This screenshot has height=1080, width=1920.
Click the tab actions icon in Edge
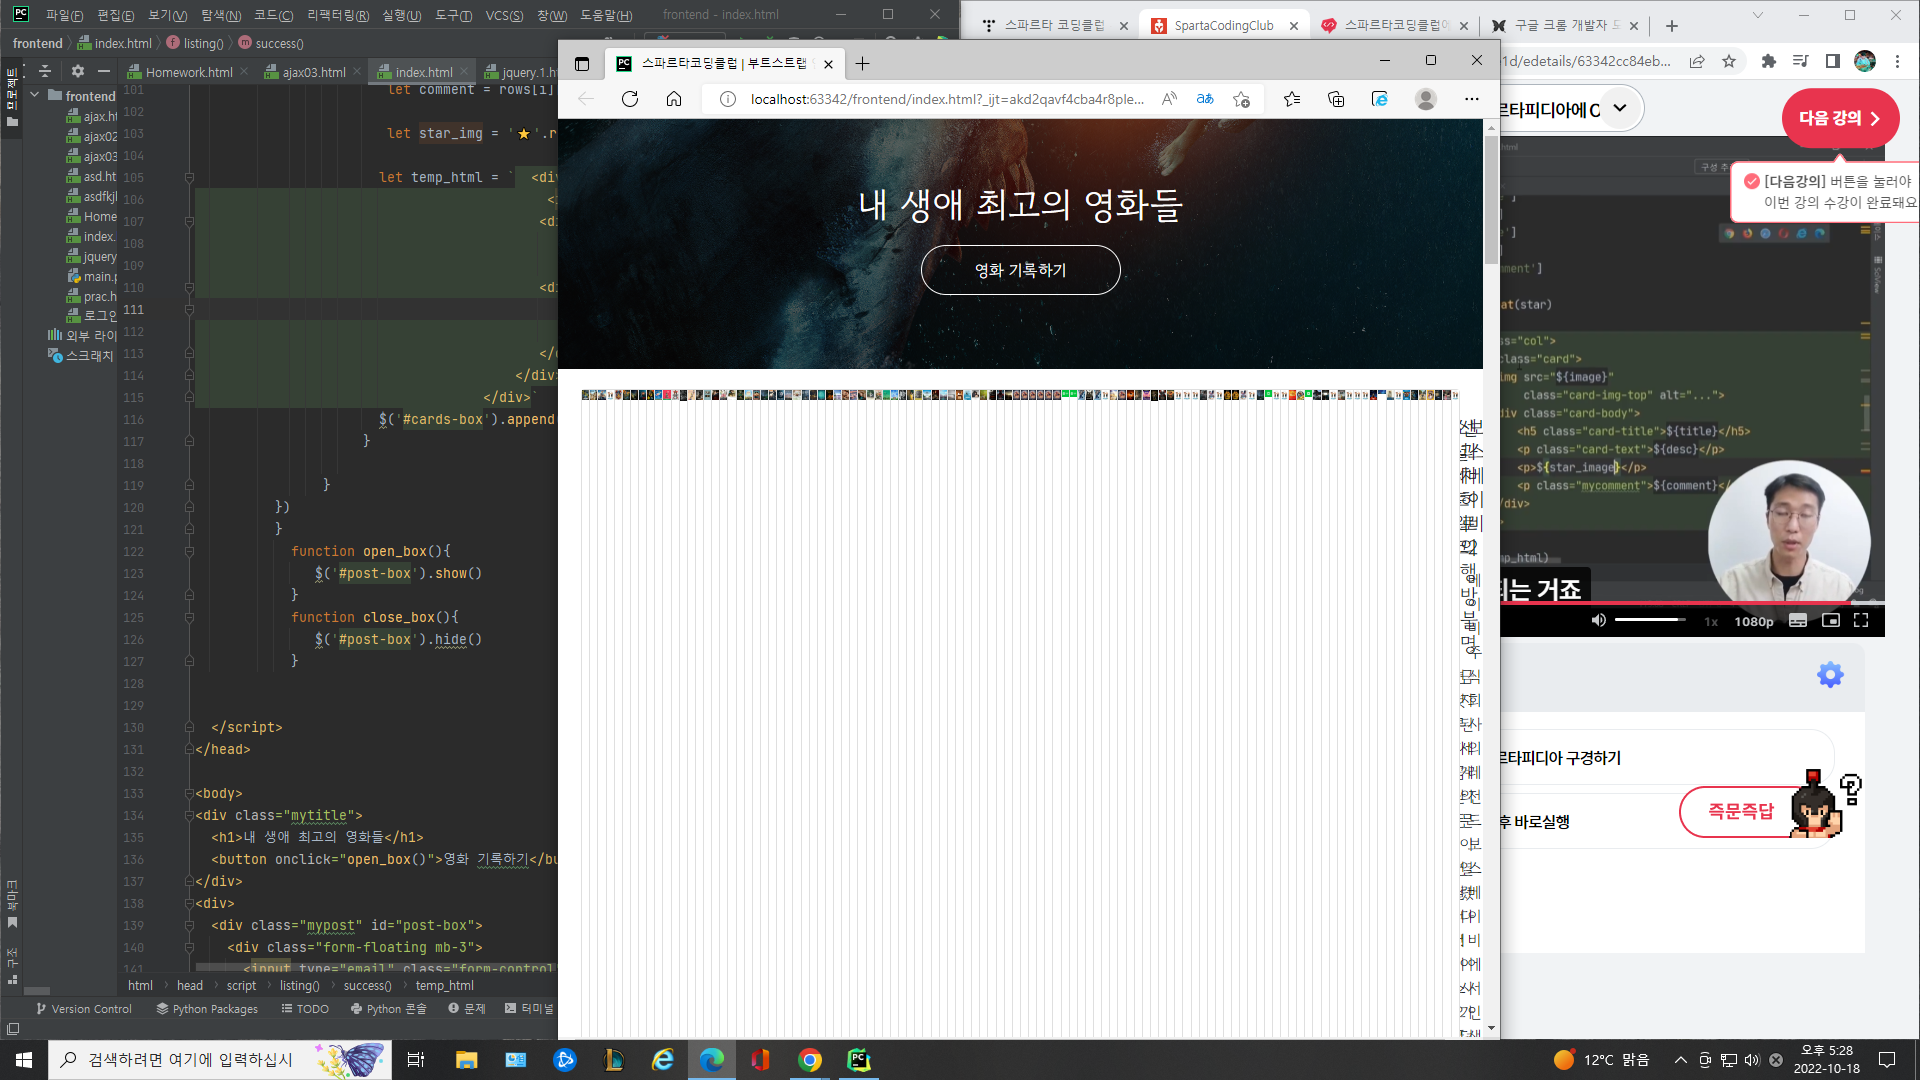coord(582,64)
